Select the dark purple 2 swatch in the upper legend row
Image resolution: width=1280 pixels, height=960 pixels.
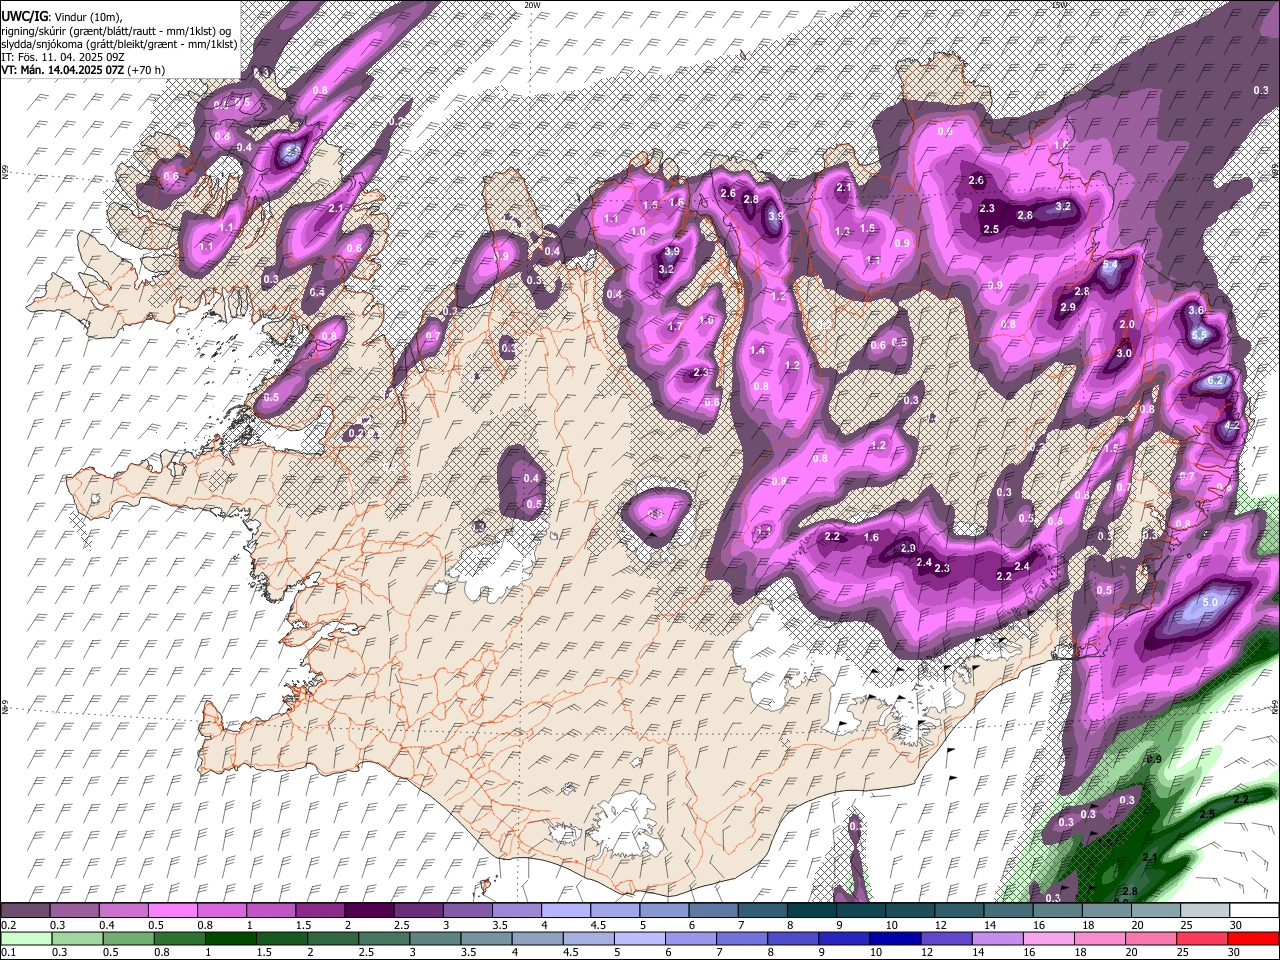pos(369,911)
